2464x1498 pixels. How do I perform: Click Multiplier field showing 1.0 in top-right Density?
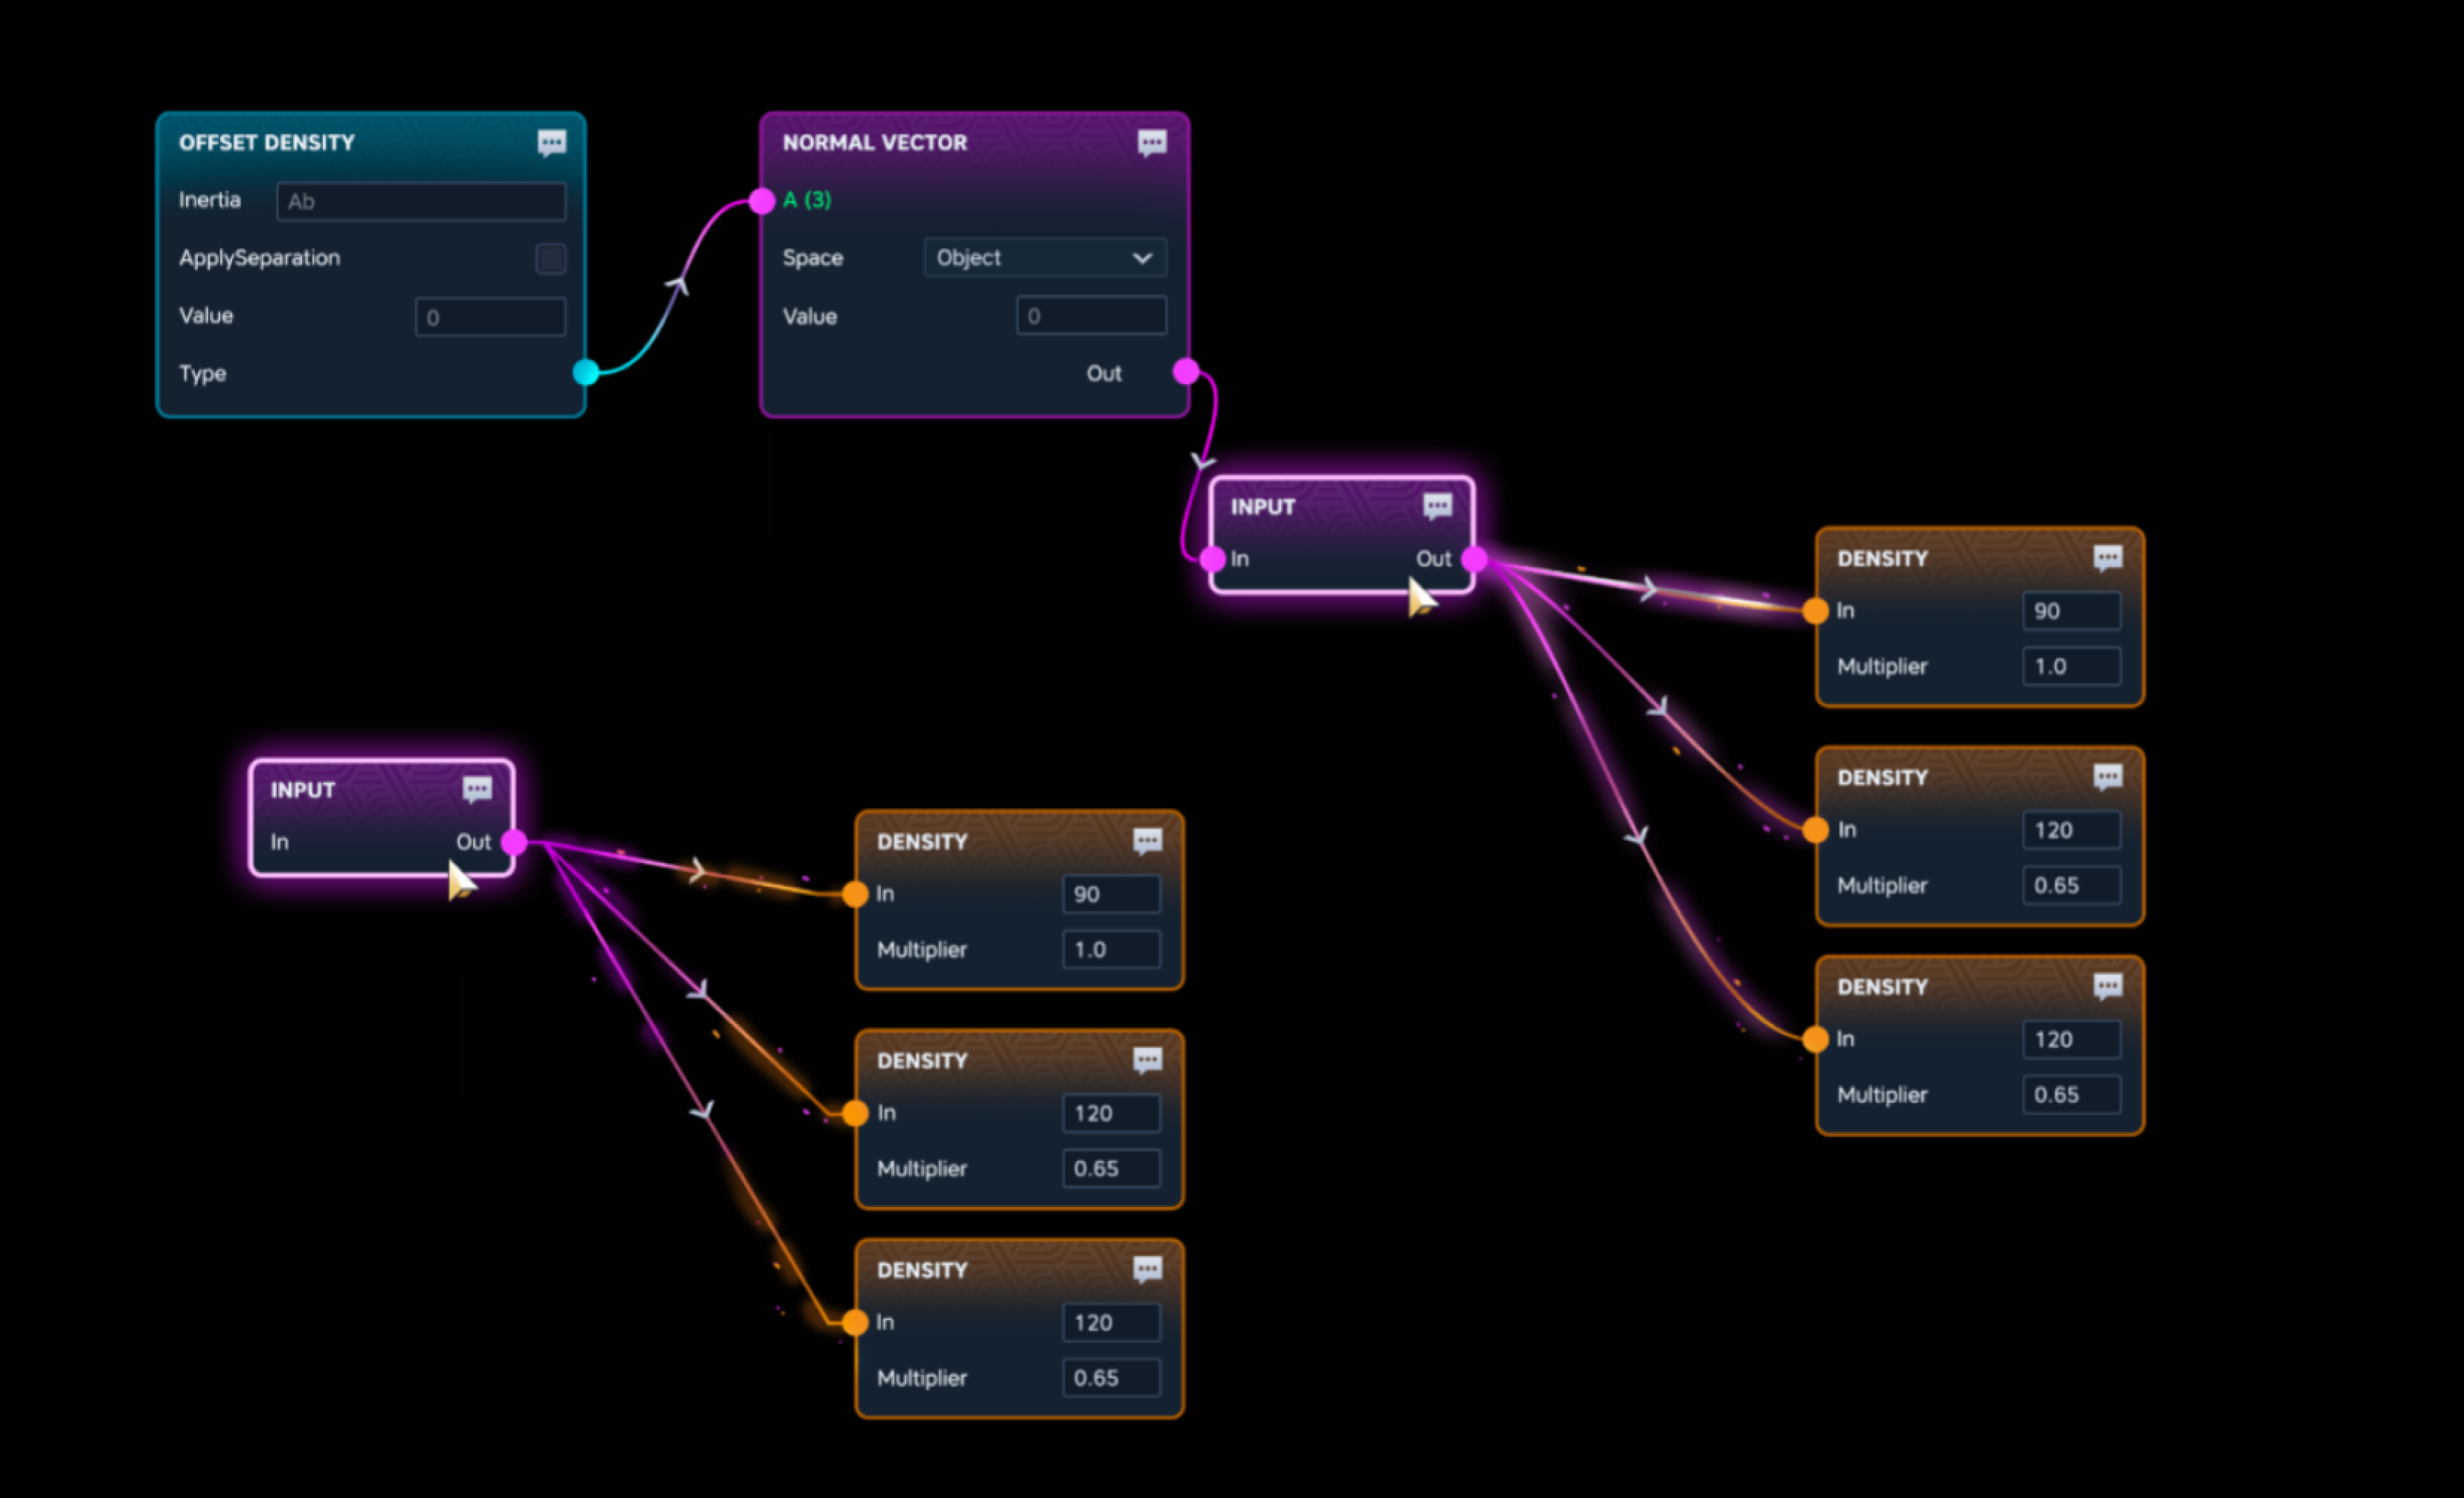pos(2071,666)
